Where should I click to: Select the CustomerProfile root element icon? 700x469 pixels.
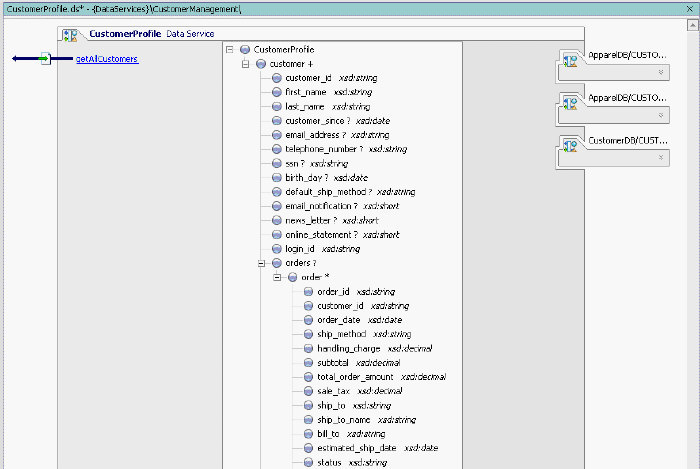click(x=245, y=50)
